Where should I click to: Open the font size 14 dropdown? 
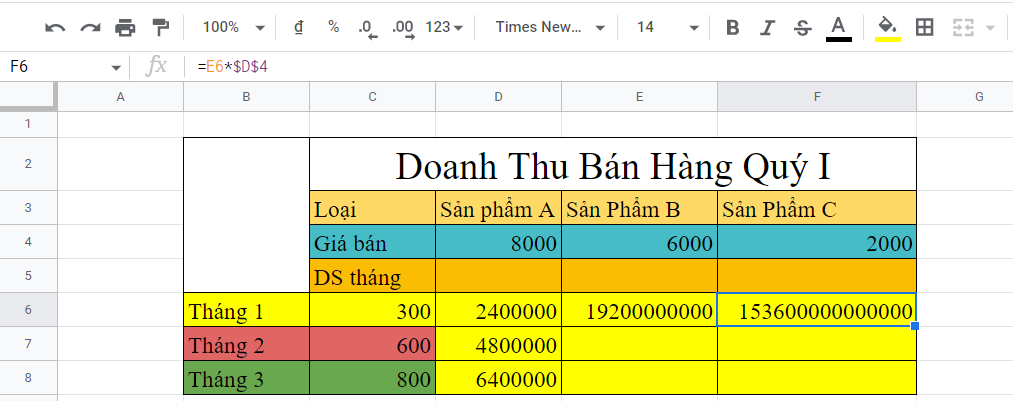tap(667, 27)
